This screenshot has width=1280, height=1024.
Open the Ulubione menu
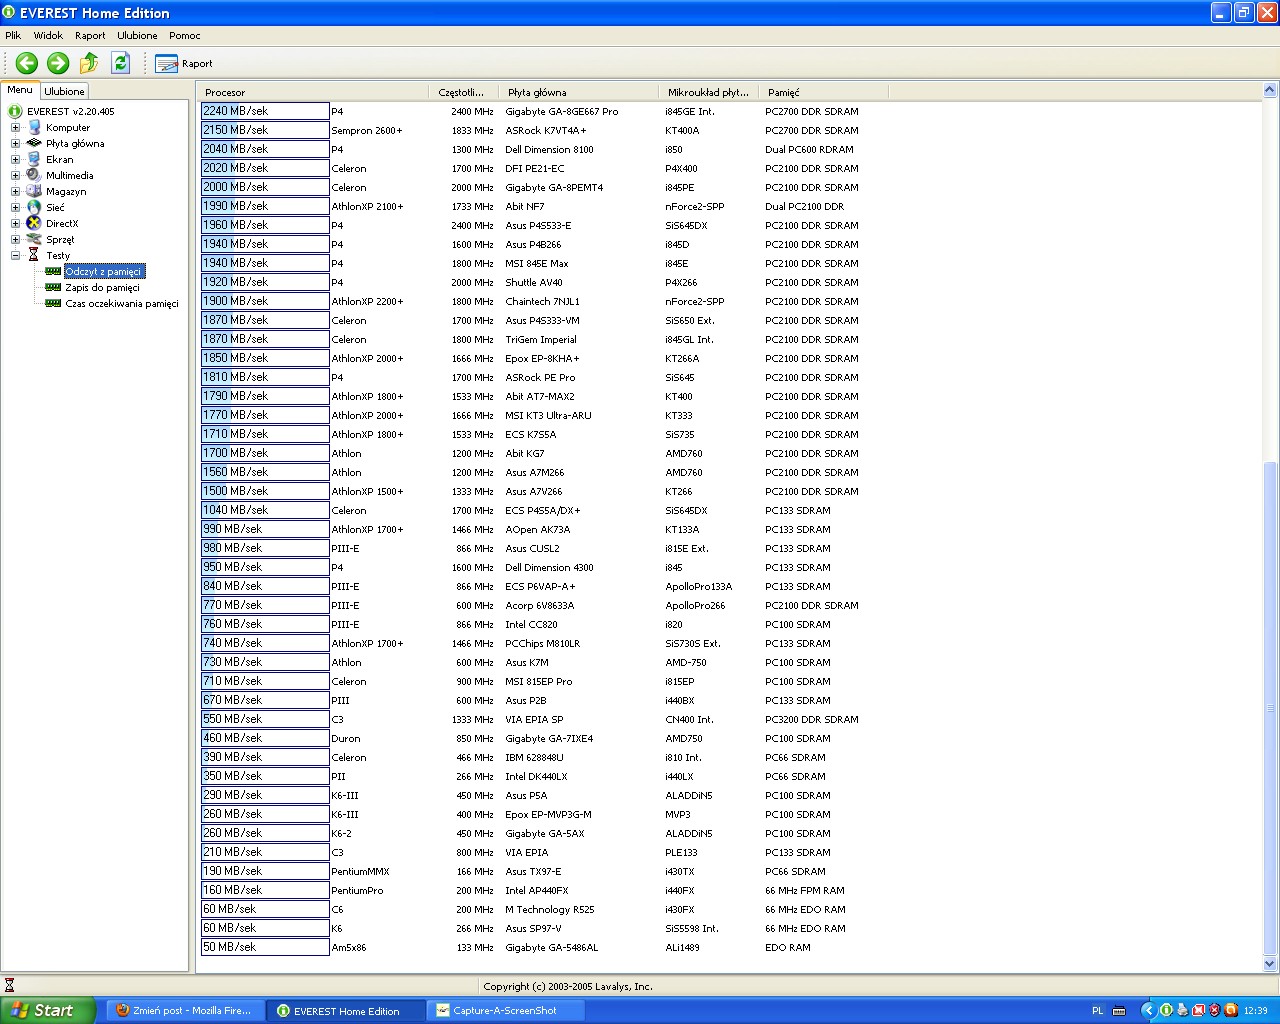coord(137,35)
